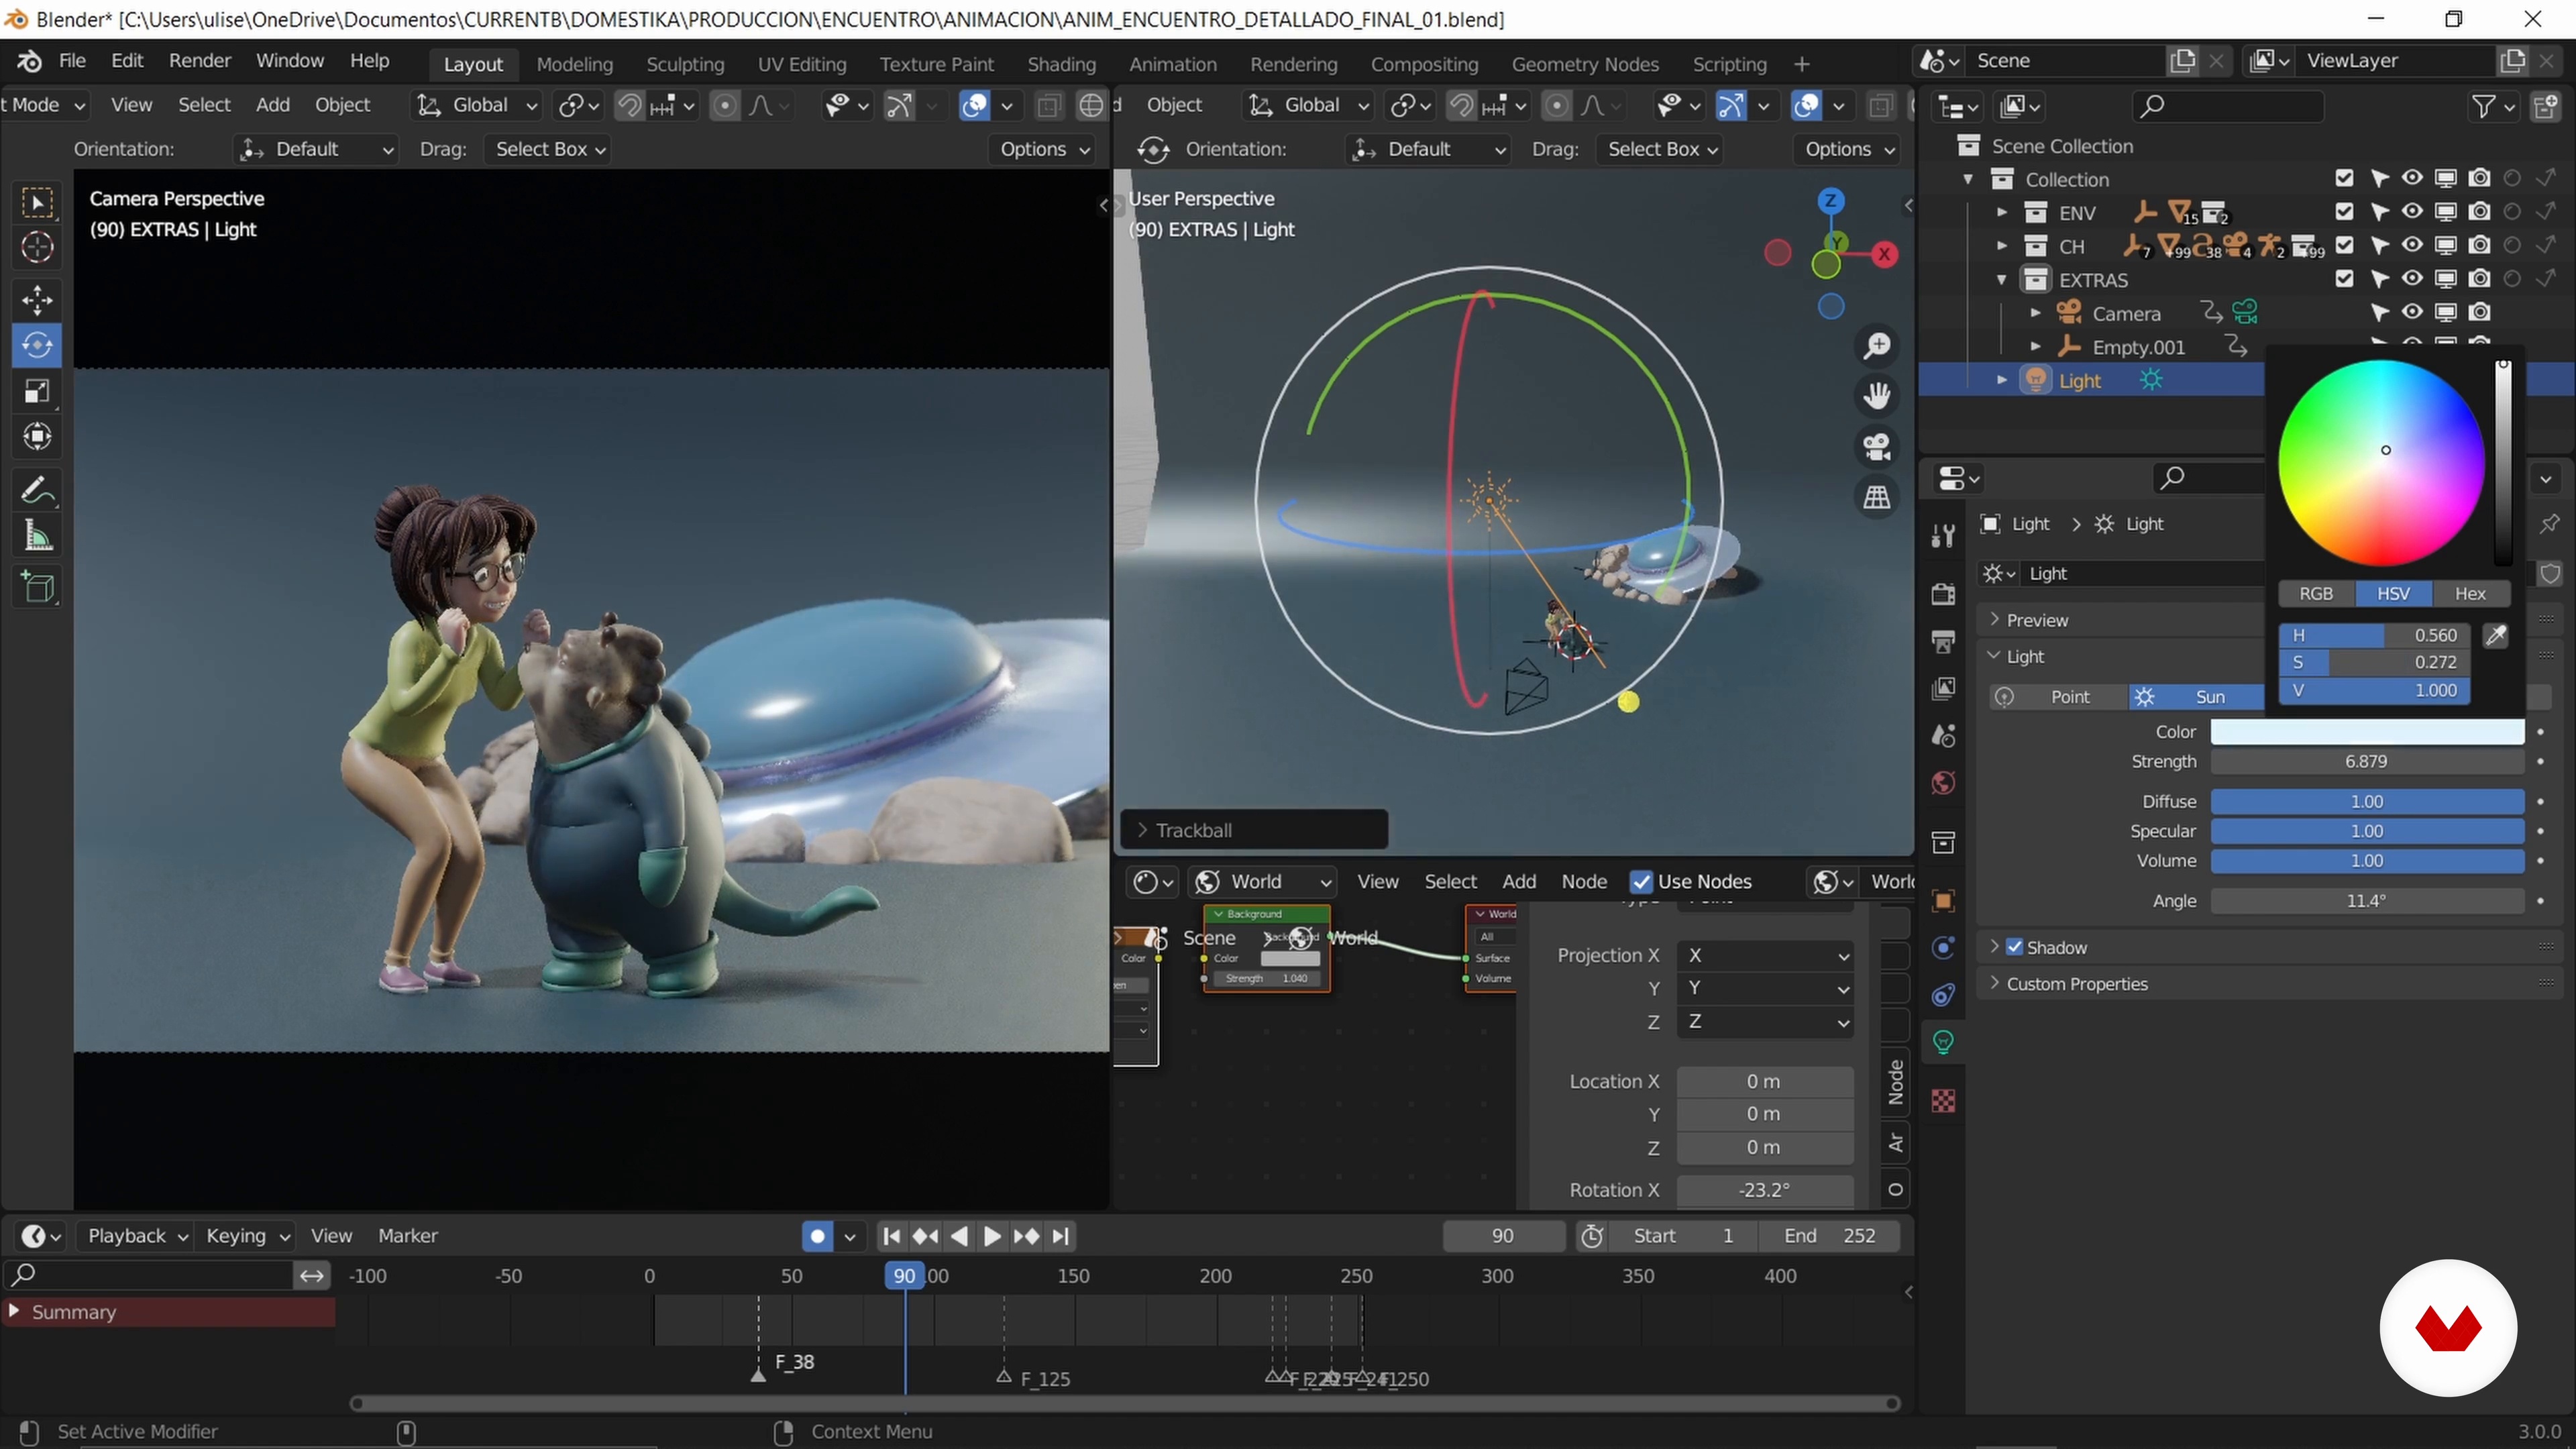The image size is (2576, 1449).
Task: Uncheck ENV collection exclude checkbox
Action: click(x=2344, y=212)
